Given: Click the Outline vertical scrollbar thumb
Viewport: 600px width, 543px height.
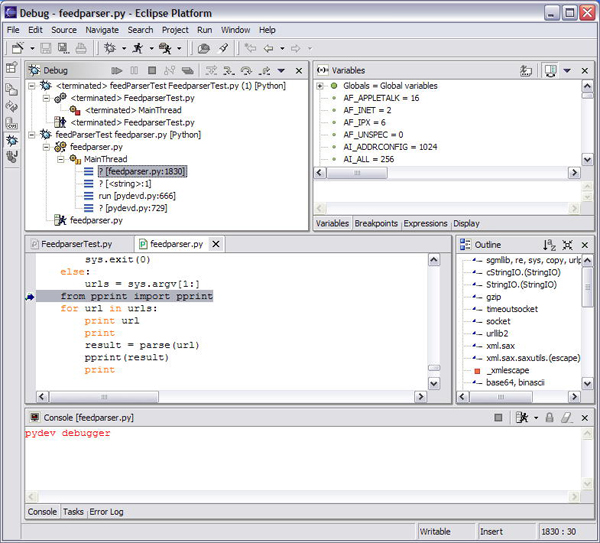Looking at the screenshot, I should coord(587,287).
